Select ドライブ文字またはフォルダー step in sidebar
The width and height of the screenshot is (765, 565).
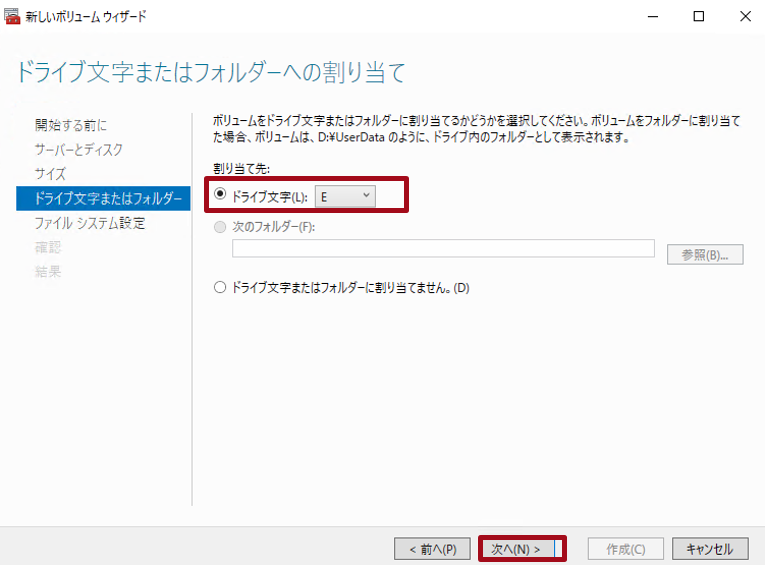click(103, 198)
